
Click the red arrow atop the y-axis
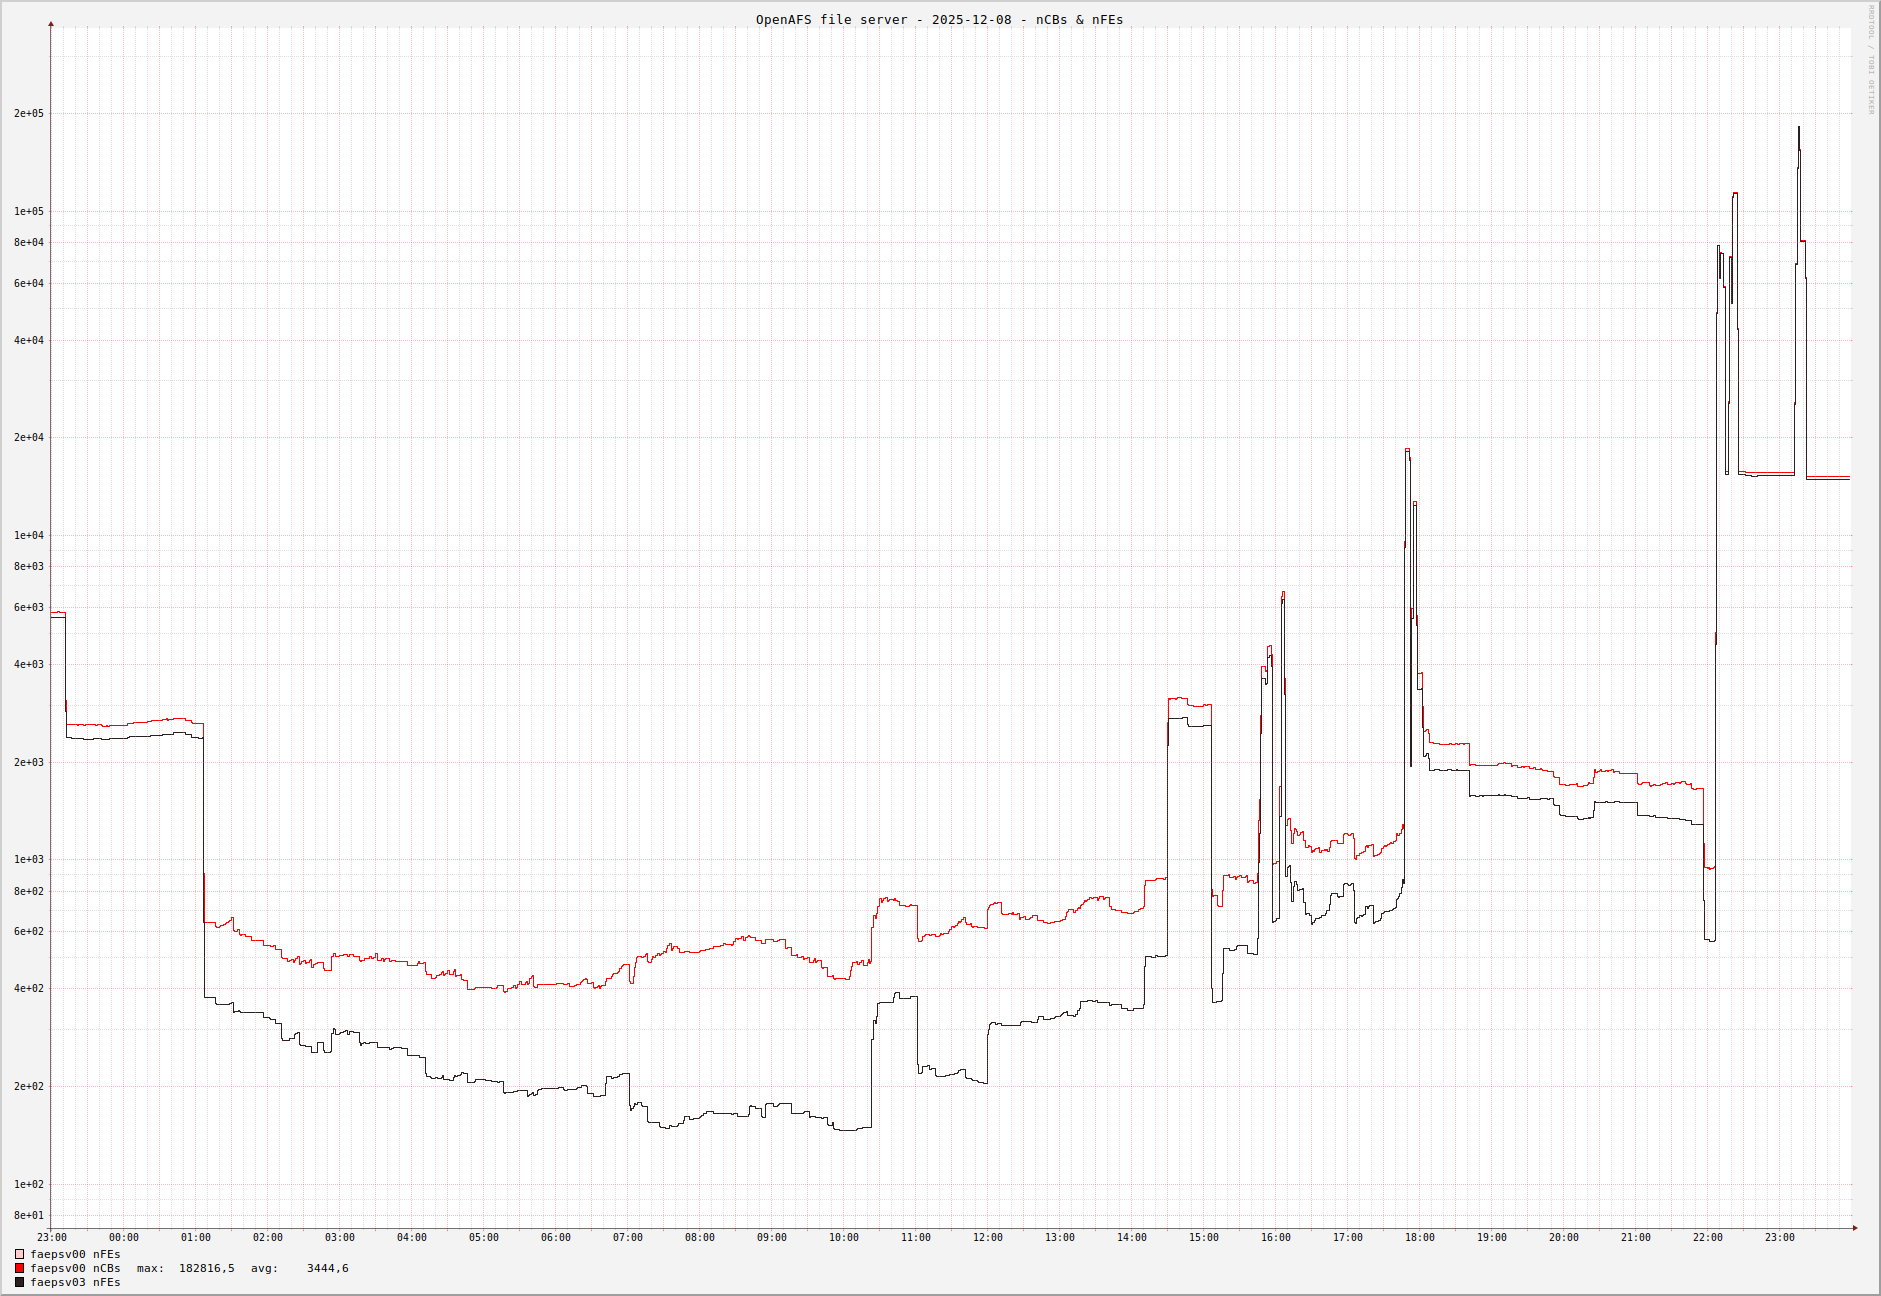click(51, 24)
